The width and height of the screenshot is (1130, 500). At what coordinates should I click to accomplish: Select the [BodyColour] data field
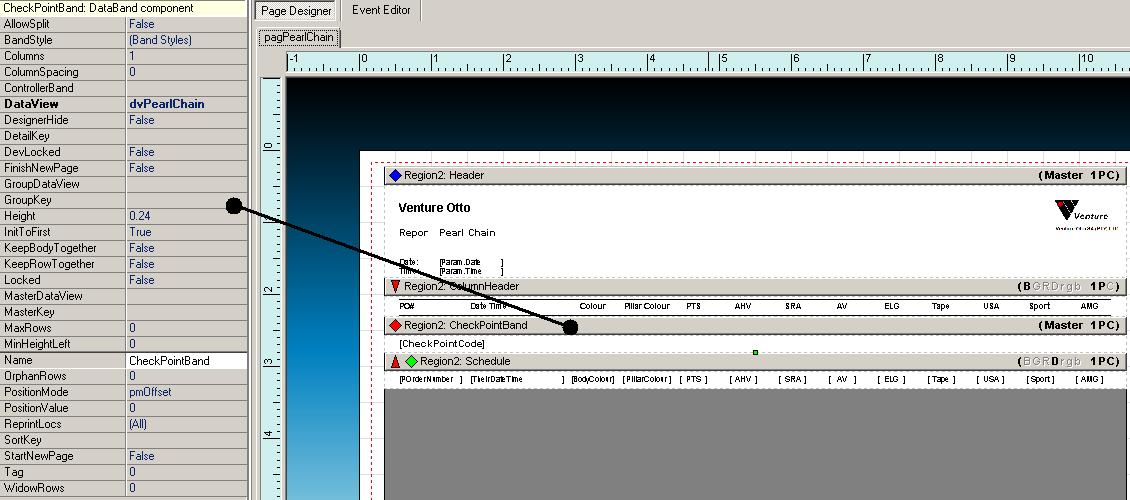(x=592, y=379)
